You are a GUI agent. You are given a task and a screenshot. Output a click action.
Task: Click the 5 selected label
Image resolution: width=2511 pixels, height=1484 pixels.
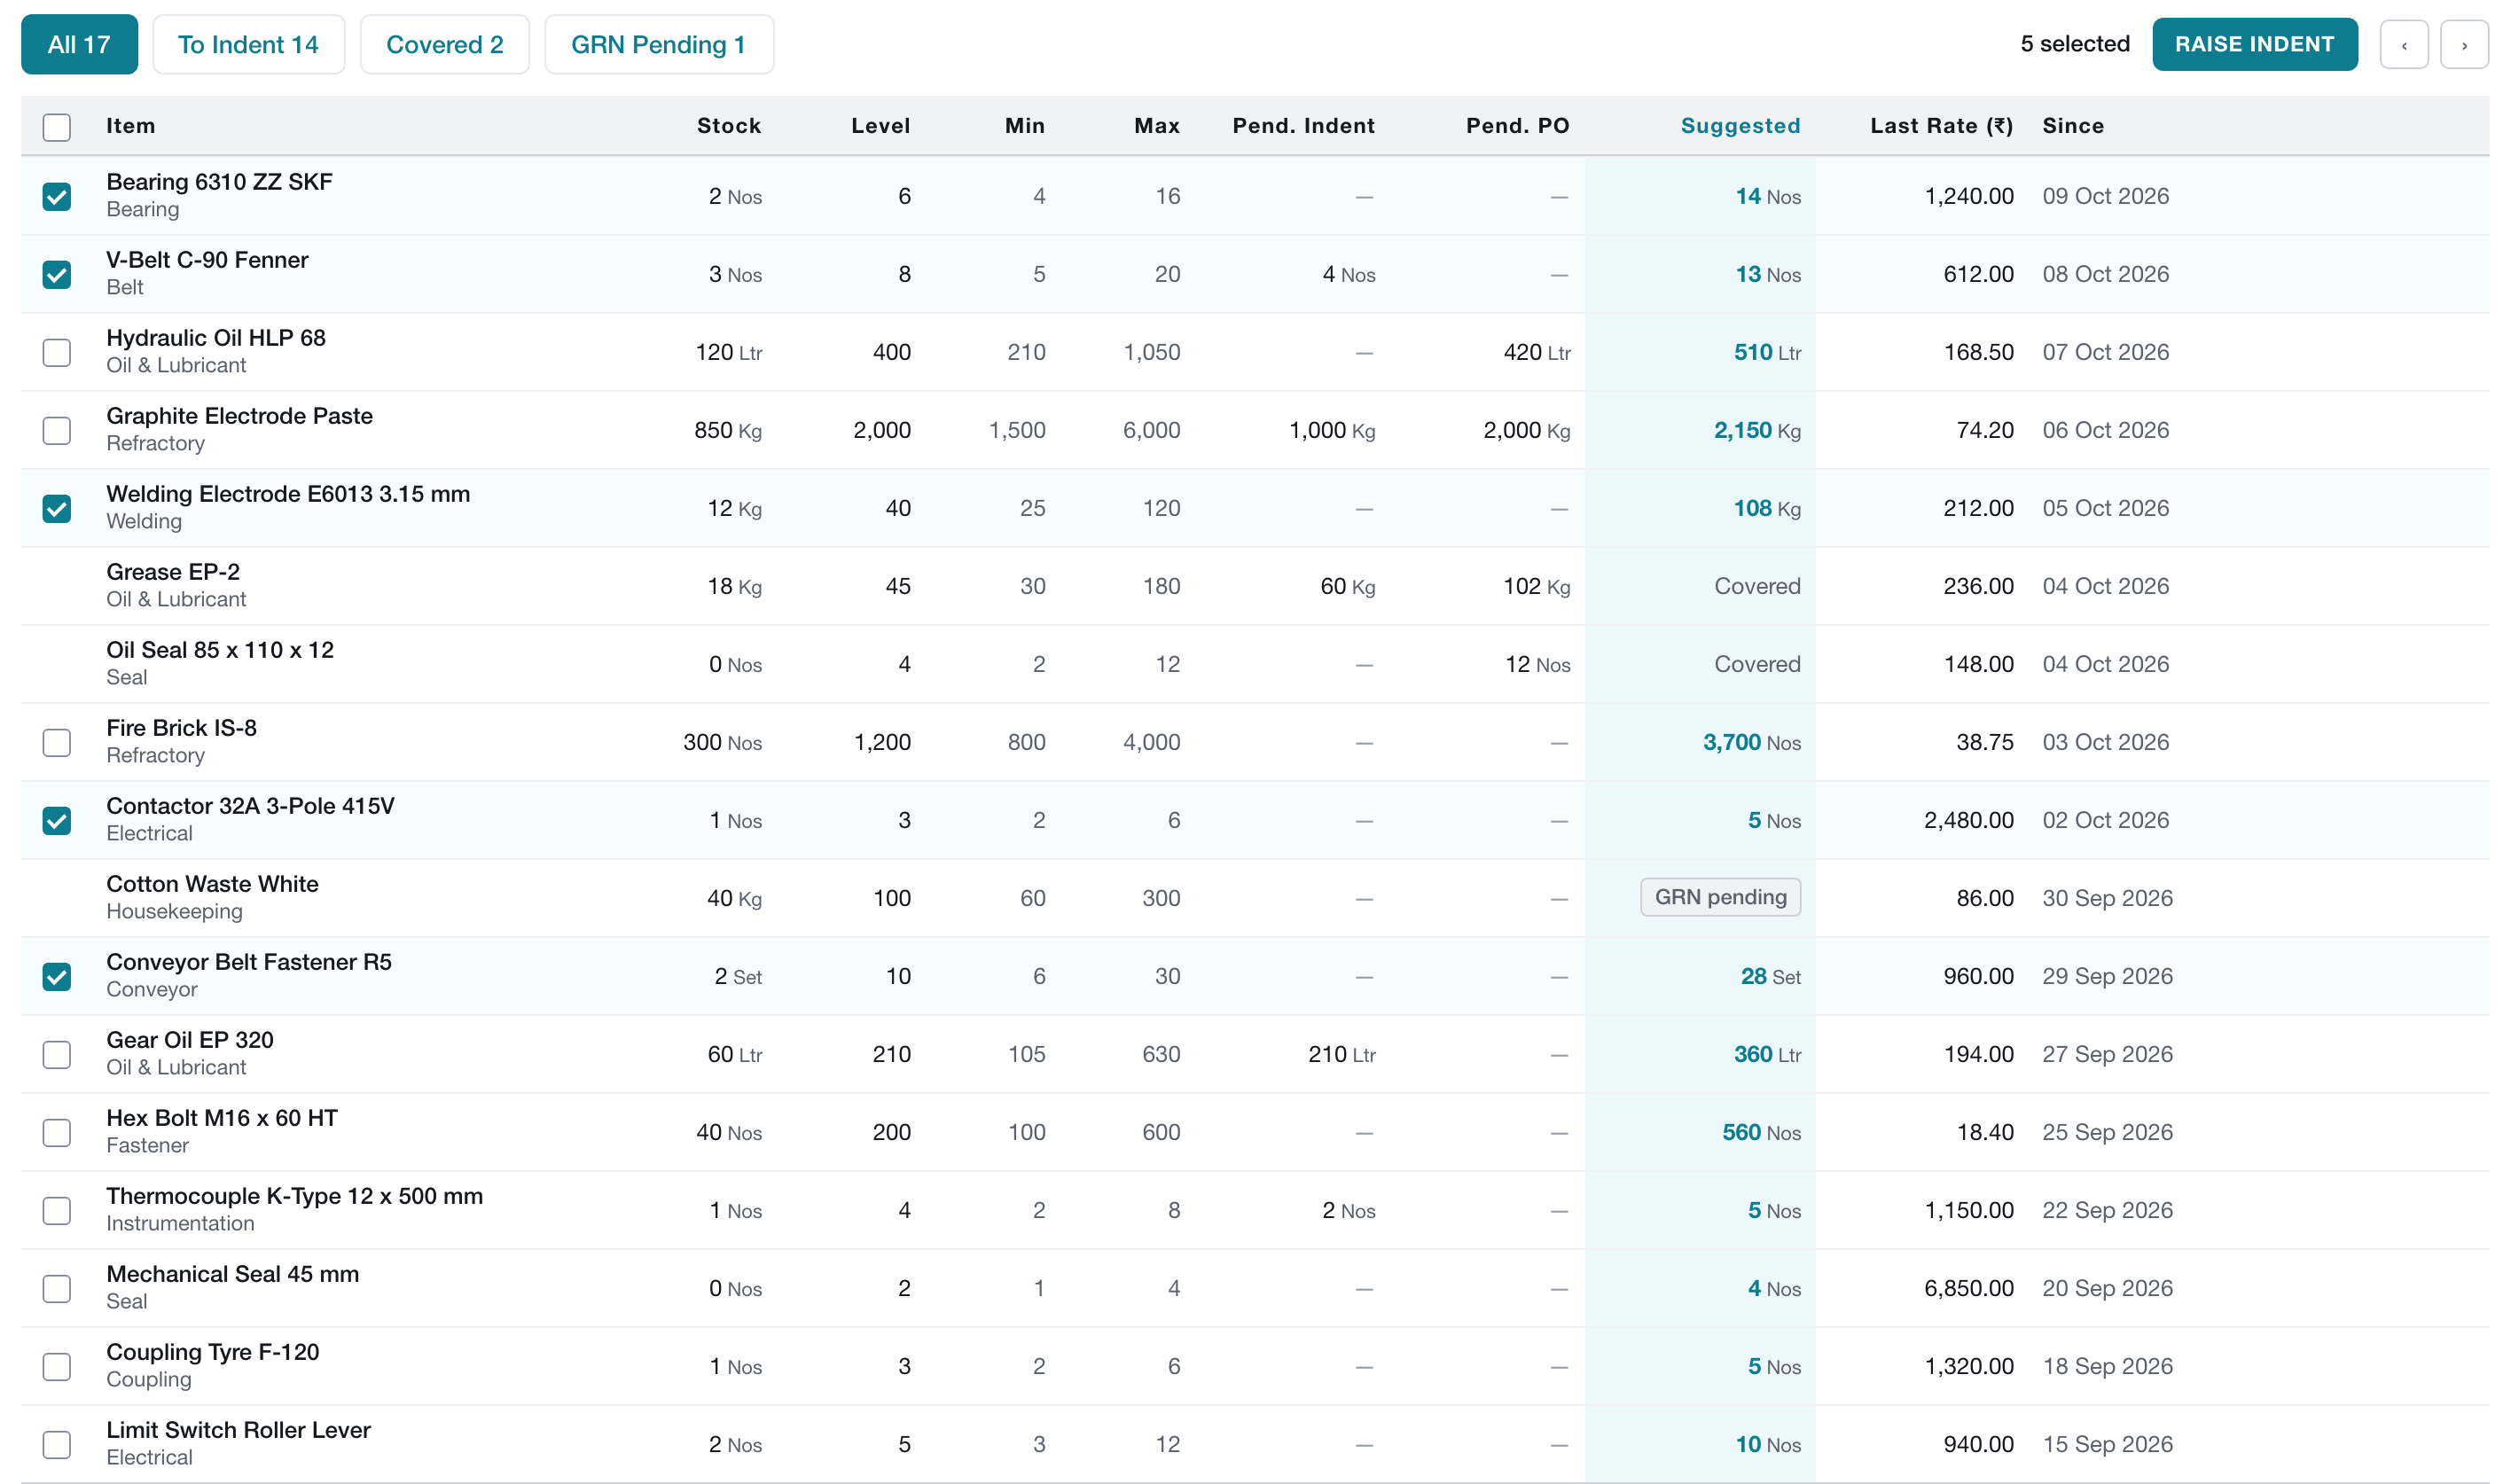2075,44
